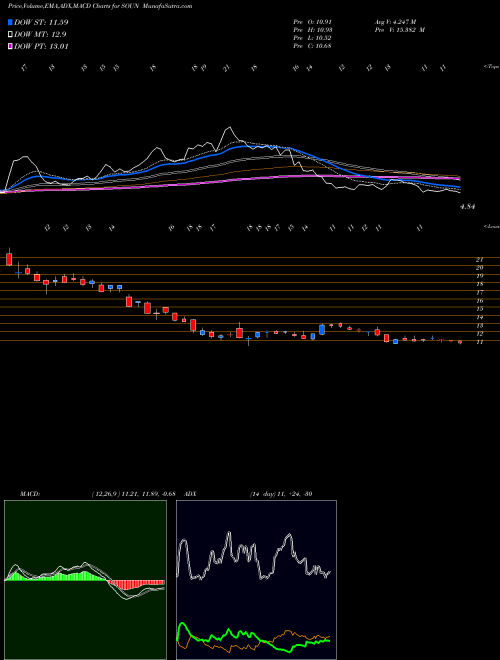The image size is (500, 660).
Task: Click the ADX (14 day) values text
Action: point(281,494)
